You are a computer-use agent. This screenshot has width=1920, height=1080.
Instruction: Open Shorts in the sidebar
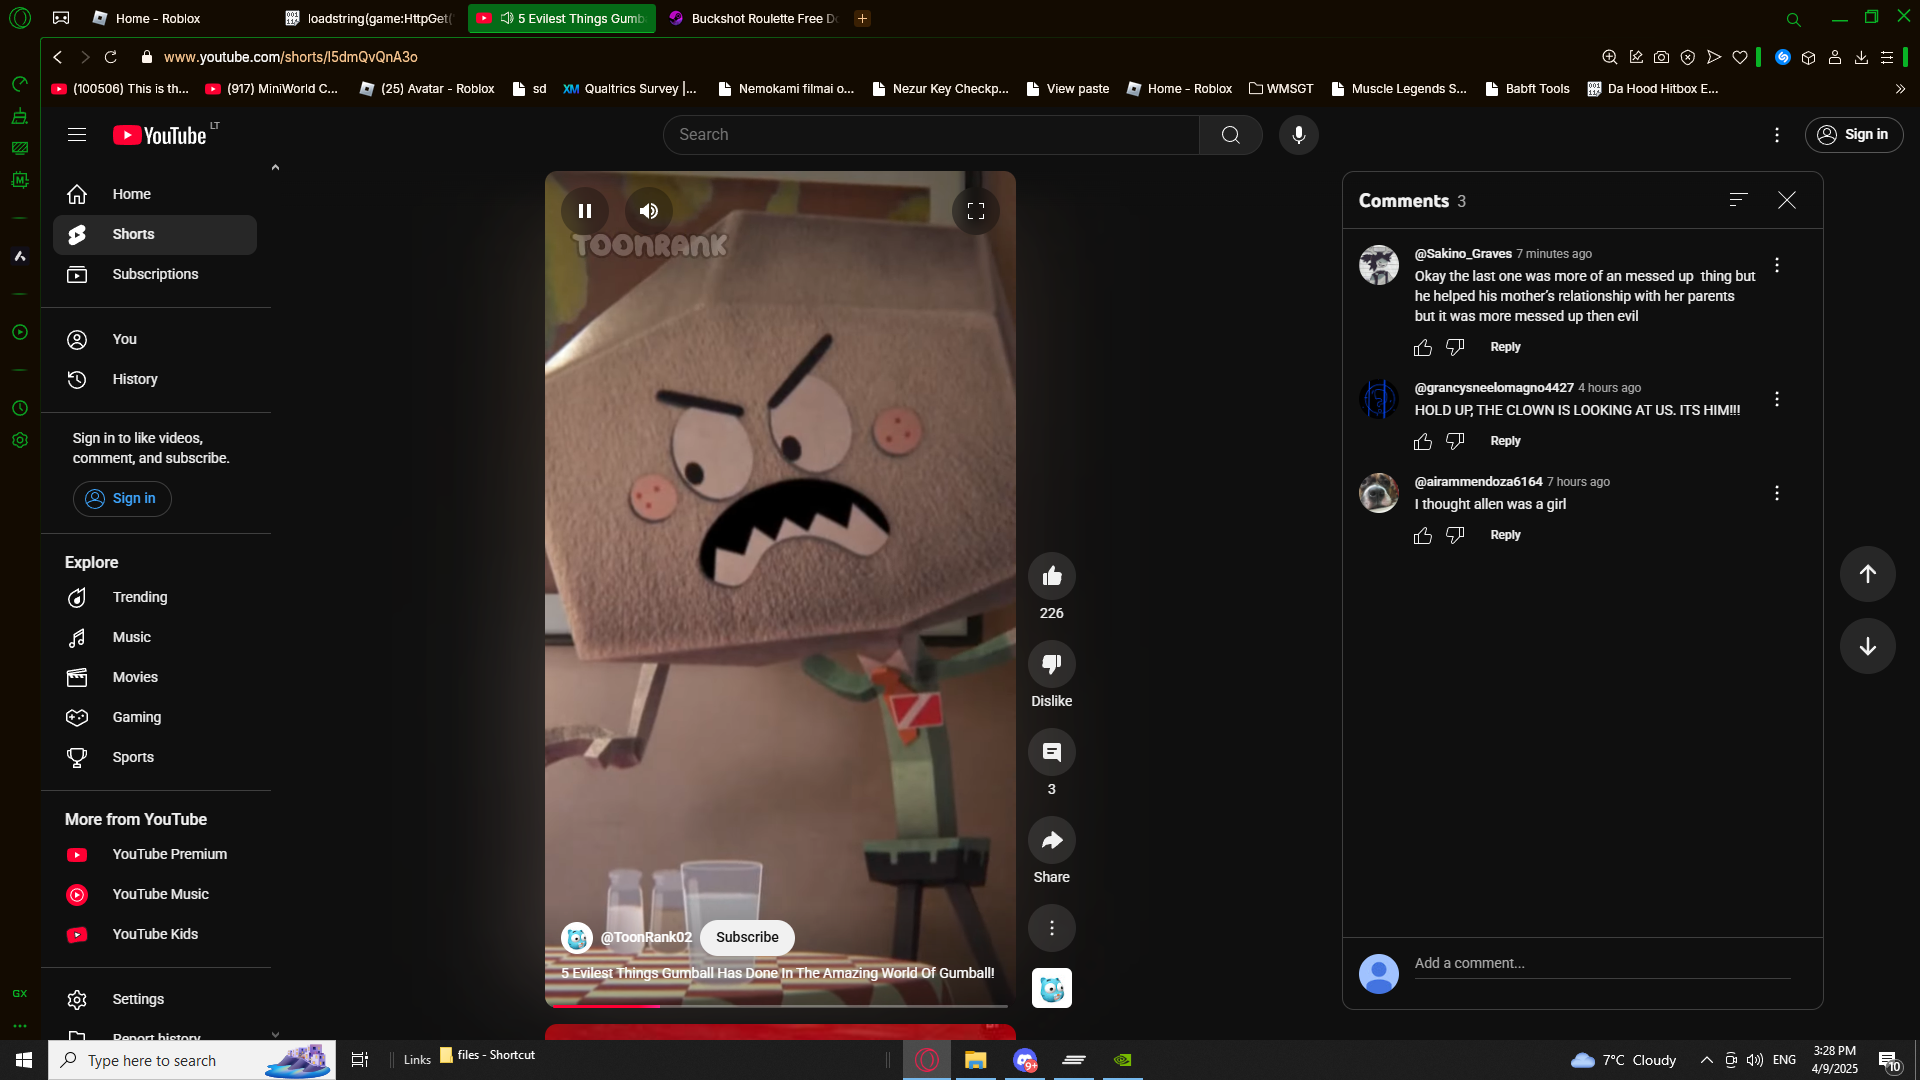point(155,234)
